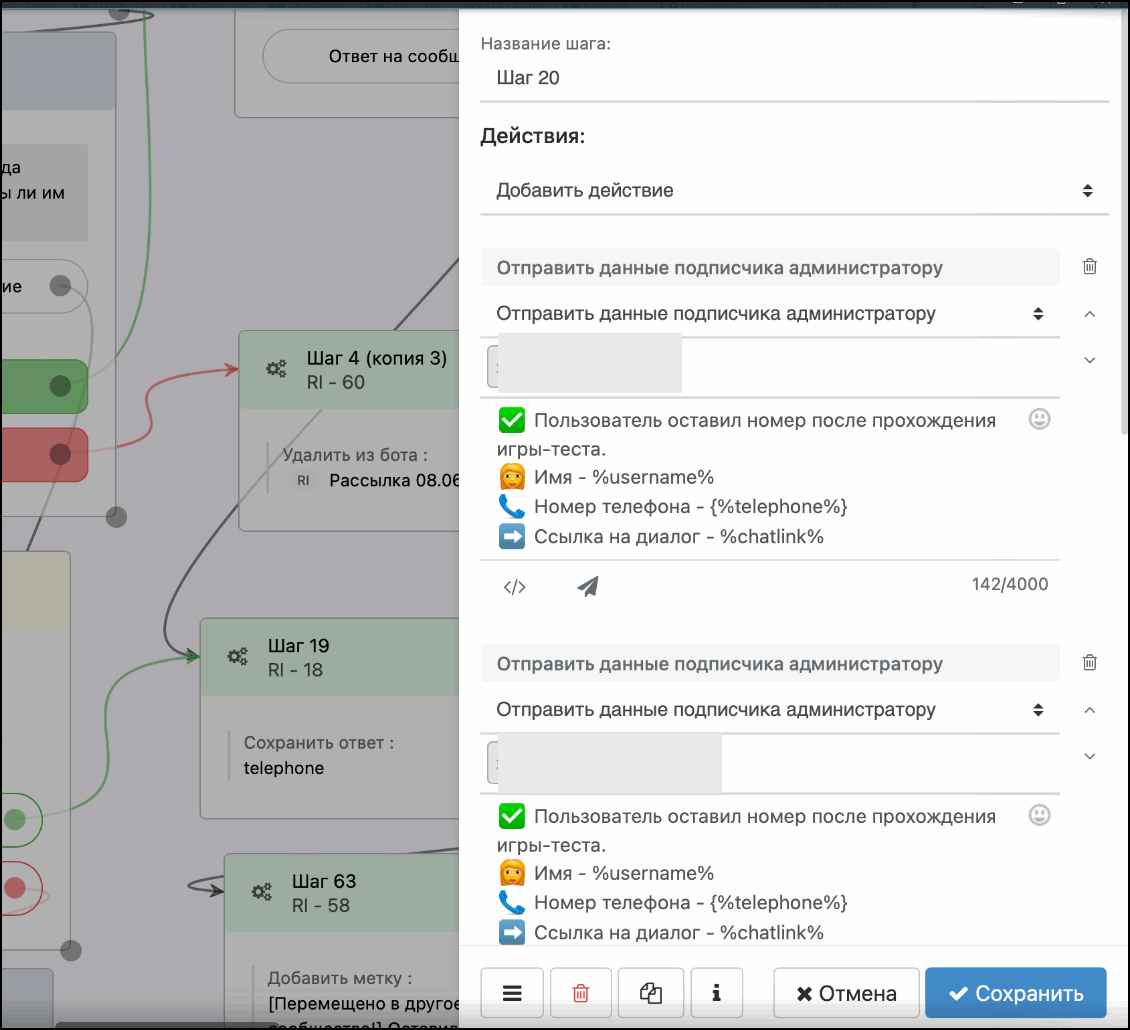Click the 'Сохранить' button
The width and height of the screenshot is (1130, 1030).
1015,993
